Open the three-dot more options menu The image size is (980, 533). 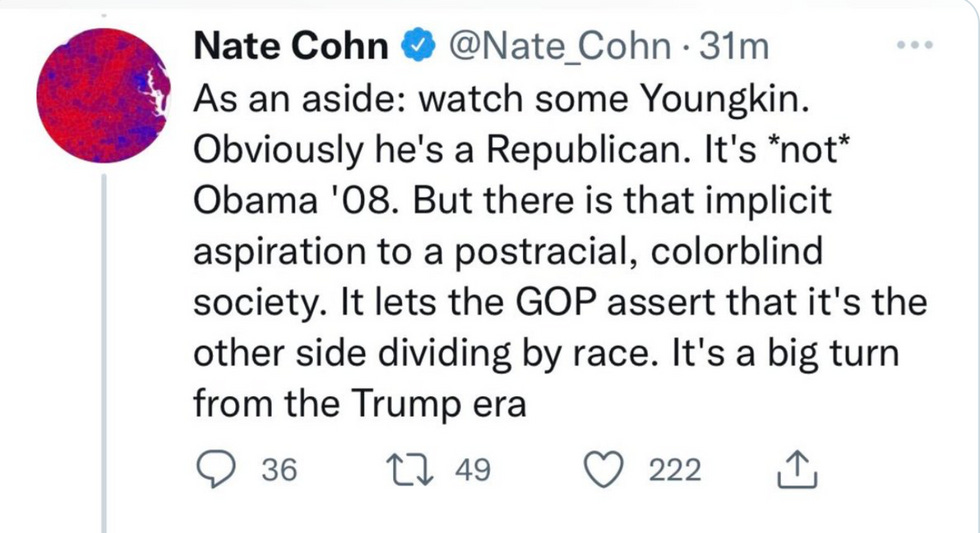click(x=915, y=46)
